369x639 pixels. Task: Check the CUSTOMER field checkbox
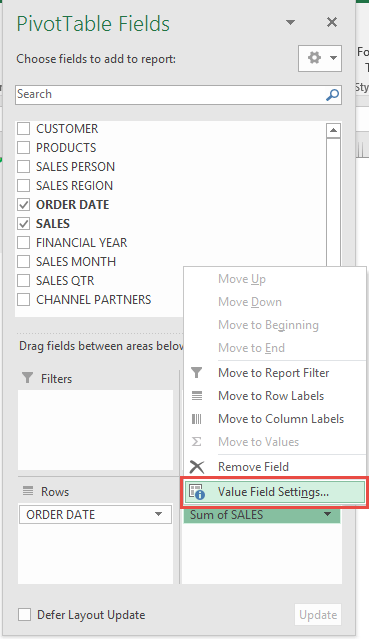[x=24, y=128]
